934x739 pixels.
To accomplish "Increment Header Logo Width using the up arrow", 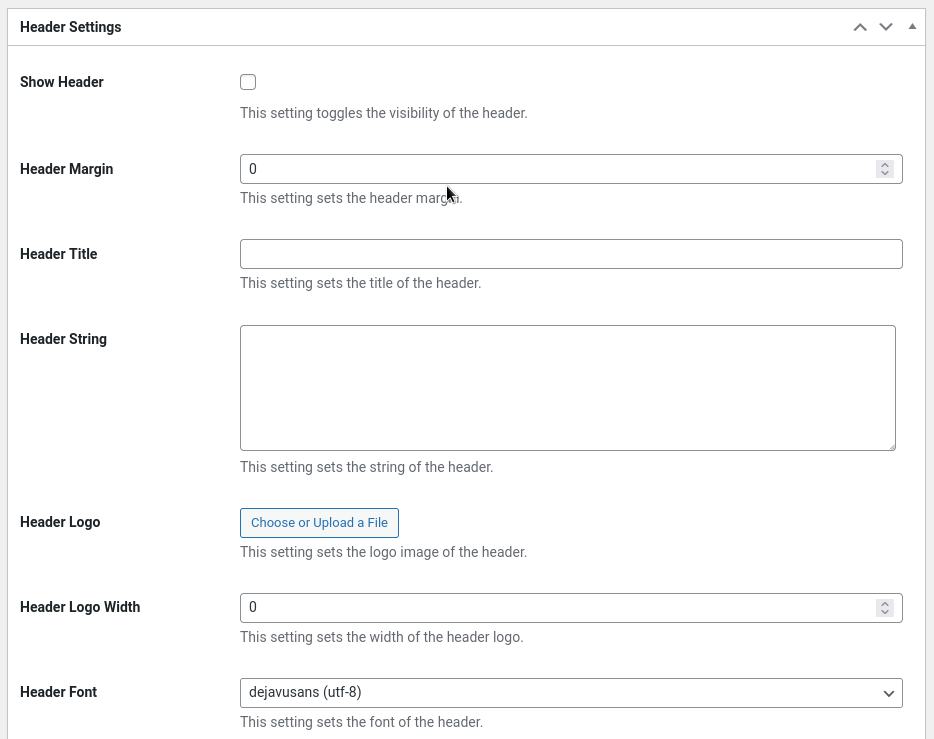I will pyautogui.click(x=884, y=603).
